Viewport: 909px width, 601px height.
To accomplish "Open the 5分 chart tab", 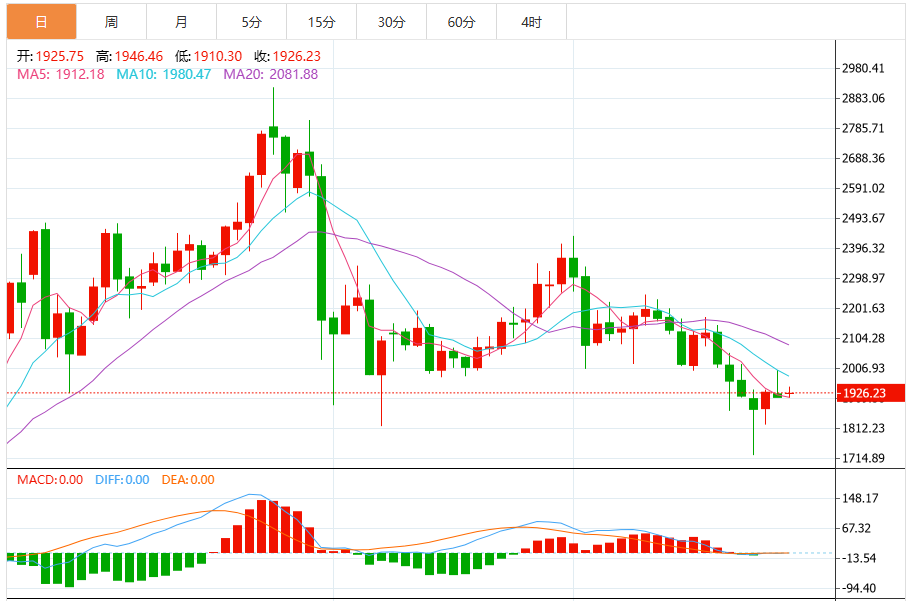I will click(x=252, y=22).
